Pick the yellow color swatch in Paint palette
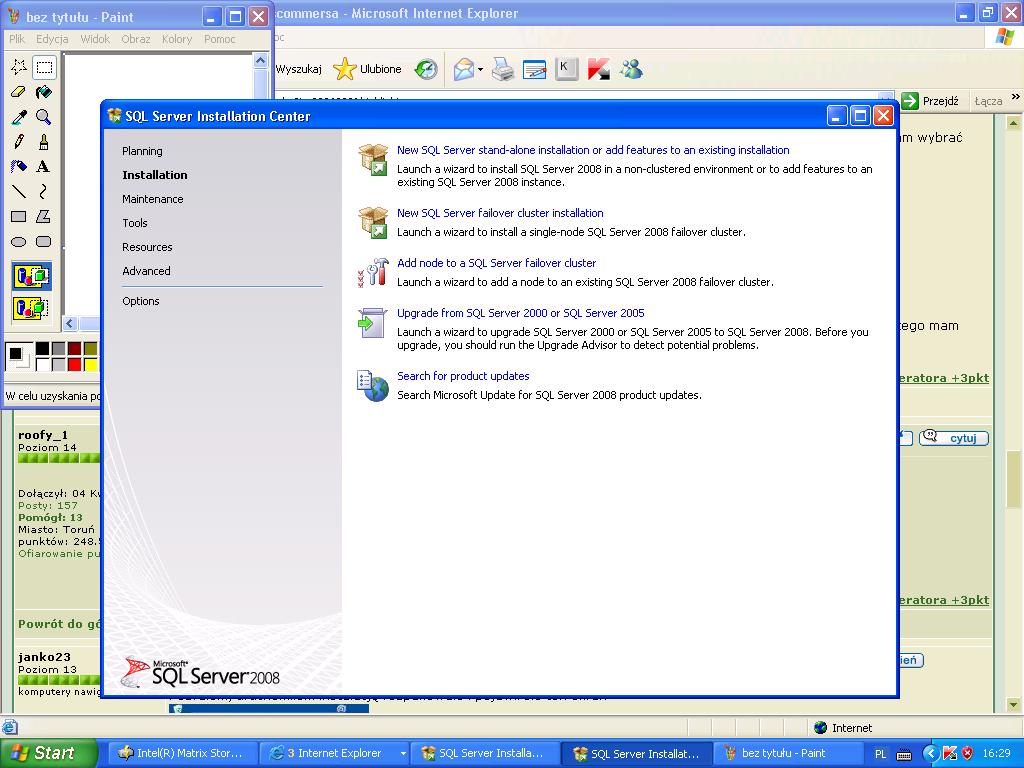 (x=90, y=364)
